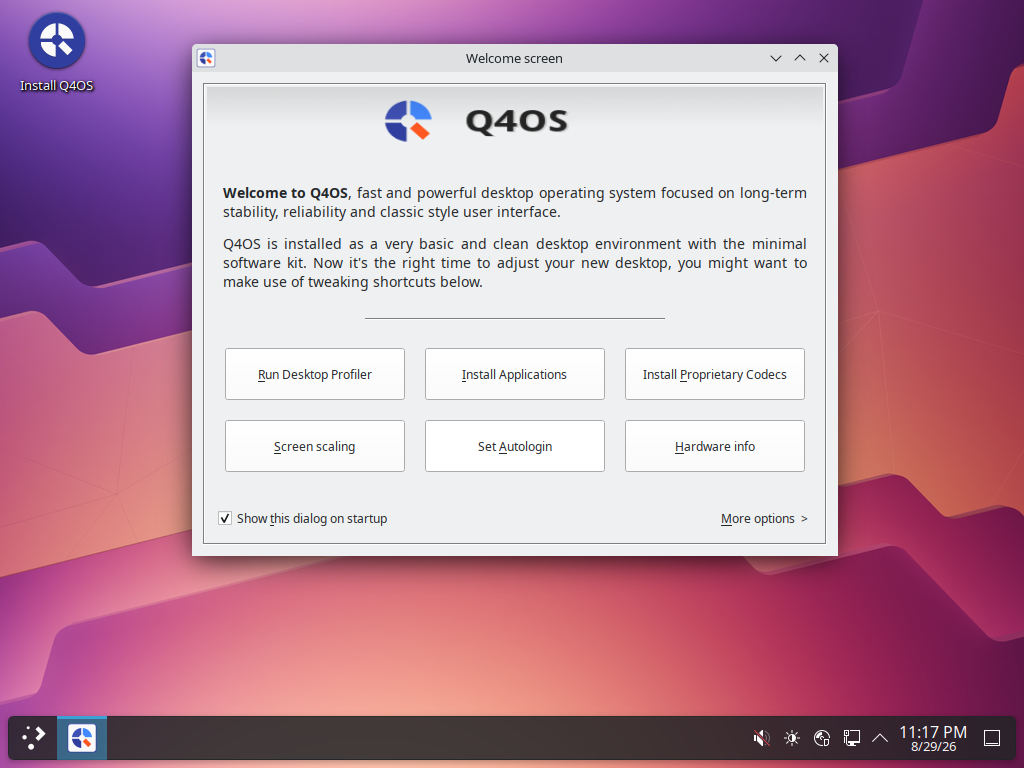Expand the hidden system tray icons arrow
Viewport: 1024px width, 768px height.
[x=880, y=738]
